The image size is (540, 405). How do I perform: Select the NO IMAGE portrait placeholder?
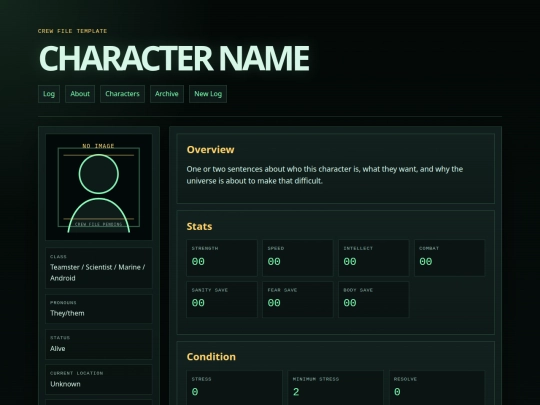tap(99, 187)
